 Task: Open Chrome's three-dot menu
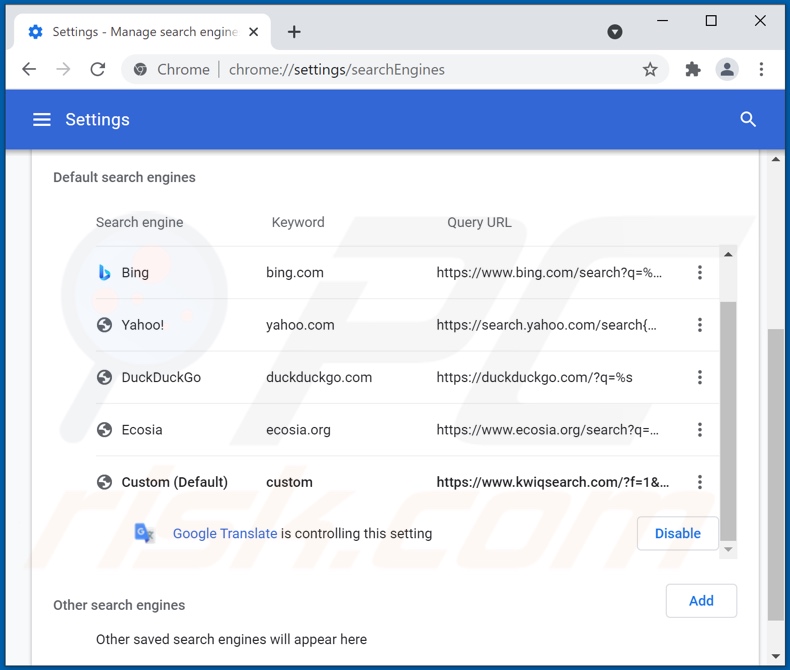pyautogui.click(x=761, y=70)
